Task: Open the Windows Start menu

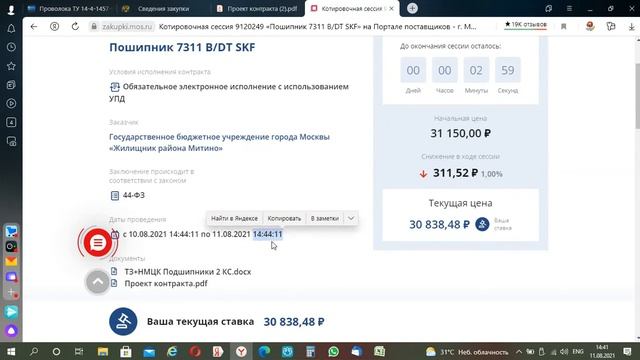Action: click(11, 351)
